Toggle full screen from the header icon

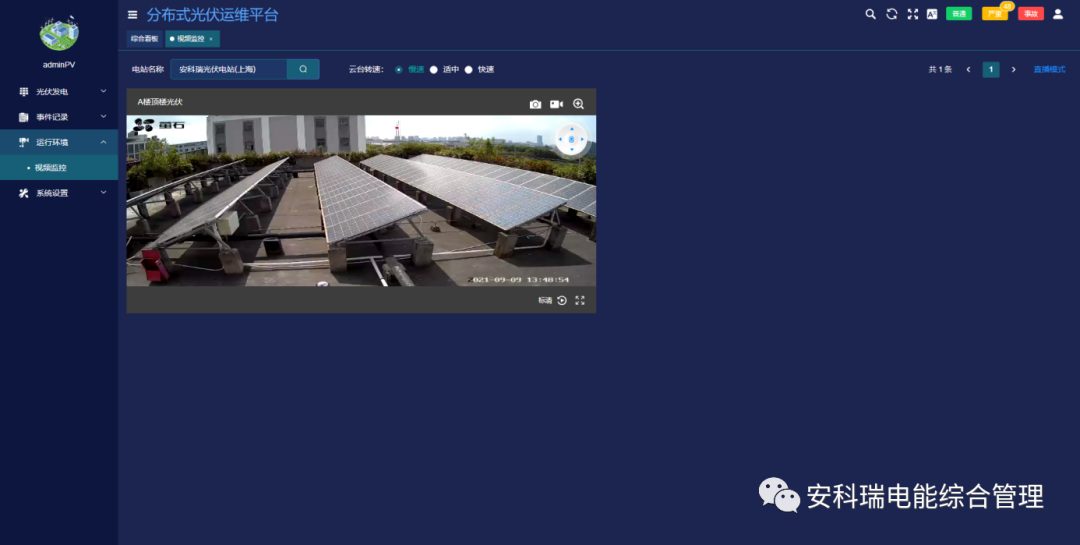(x=913, y=14)
